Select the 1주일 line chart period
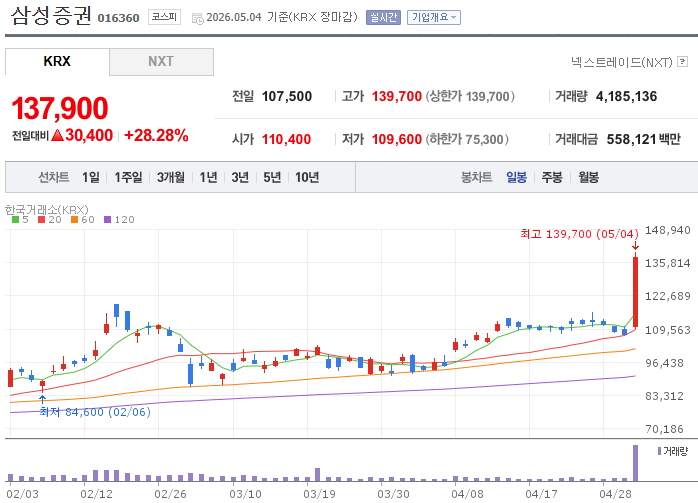The width and height of the screenshot is (698, 503). coord(128,177)
